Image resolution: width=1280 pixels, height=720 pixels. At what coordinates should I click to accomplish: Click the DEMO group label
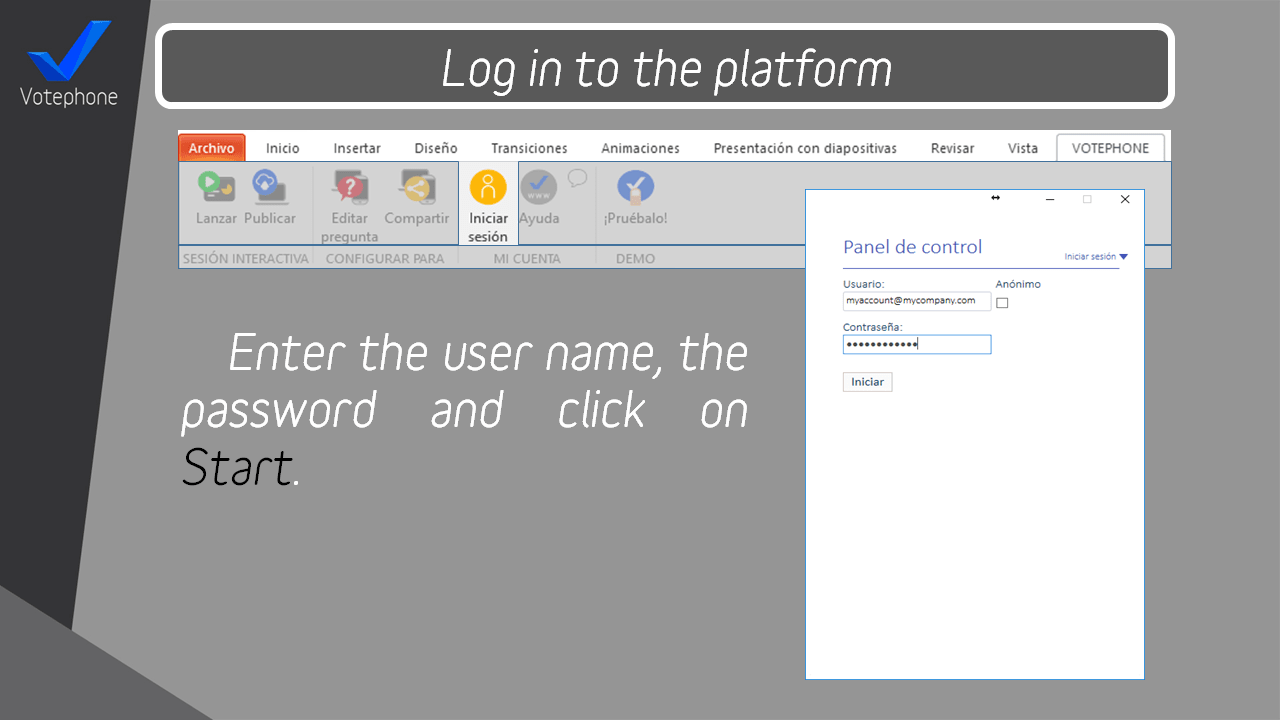coord(635,259)
